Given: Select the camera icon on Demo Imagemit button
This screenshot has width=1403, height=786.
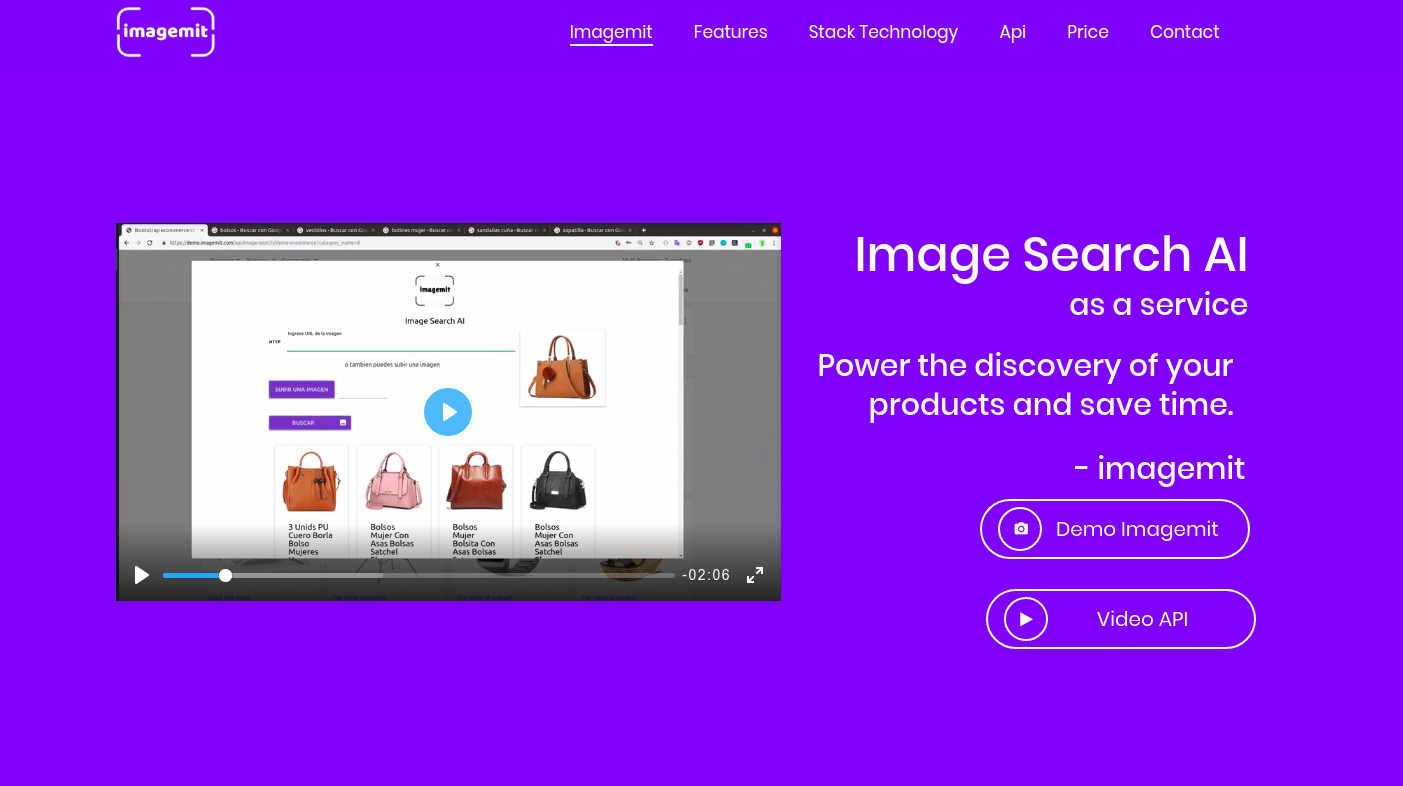Looking at the screenshot, I should [1018, 528].
